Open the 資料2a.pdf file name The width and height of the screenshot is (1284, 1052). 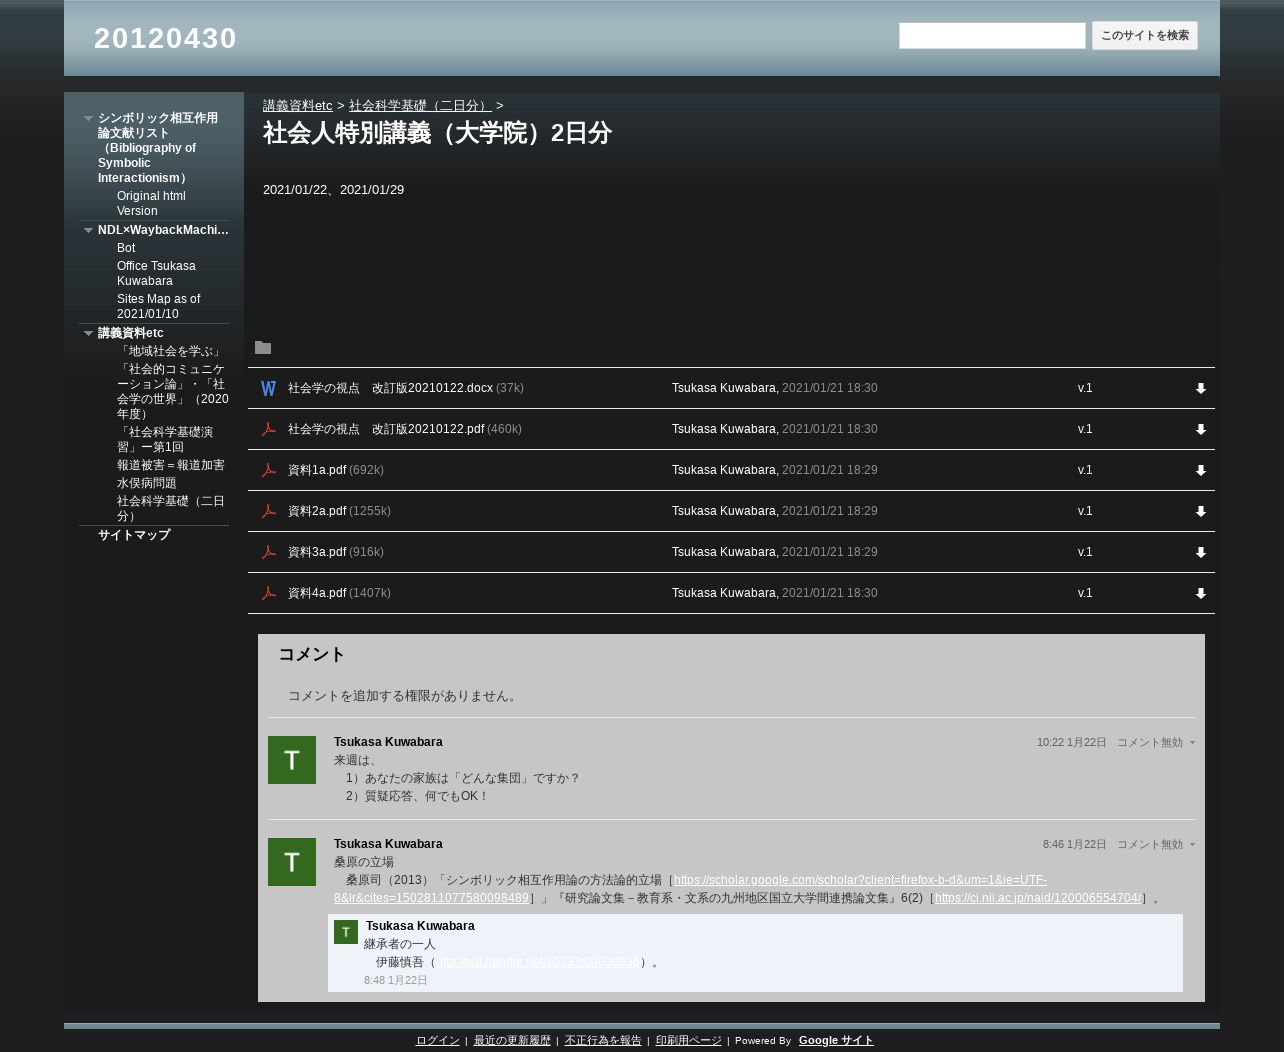click(317, 511)
